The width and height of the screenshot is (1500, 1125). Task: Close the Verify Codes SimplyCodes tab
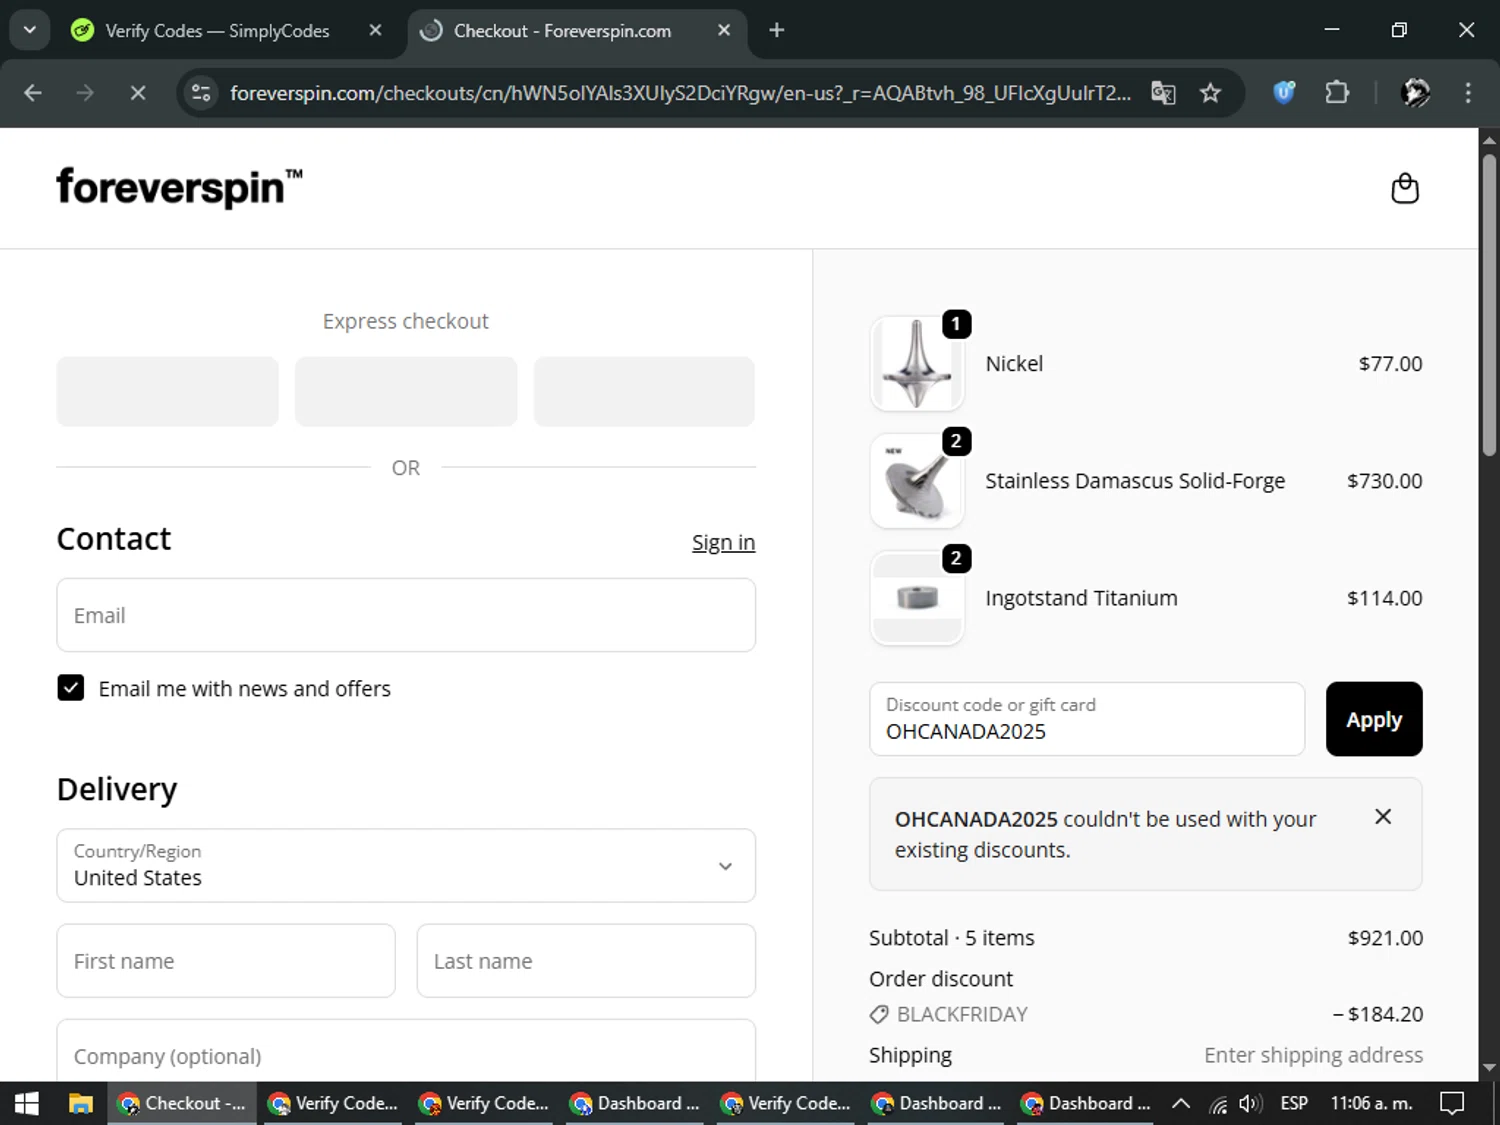375,30
